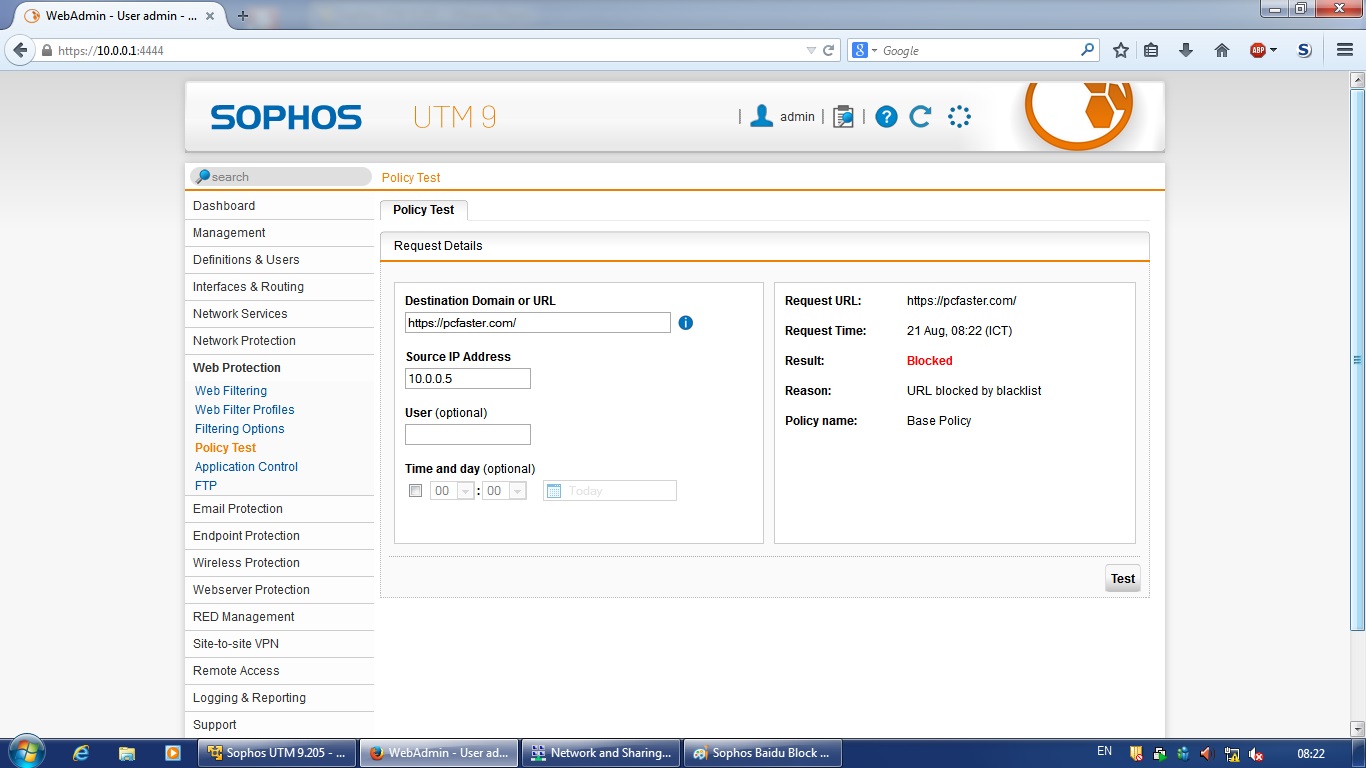Screen dimensions: 1366x768
Task: Open Filtering Options link
Action: [240, 429]
